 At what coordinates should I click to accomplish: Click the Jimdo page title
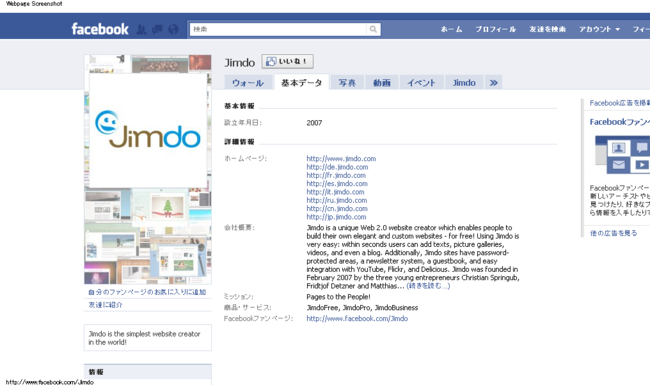[x=239, y=62]
